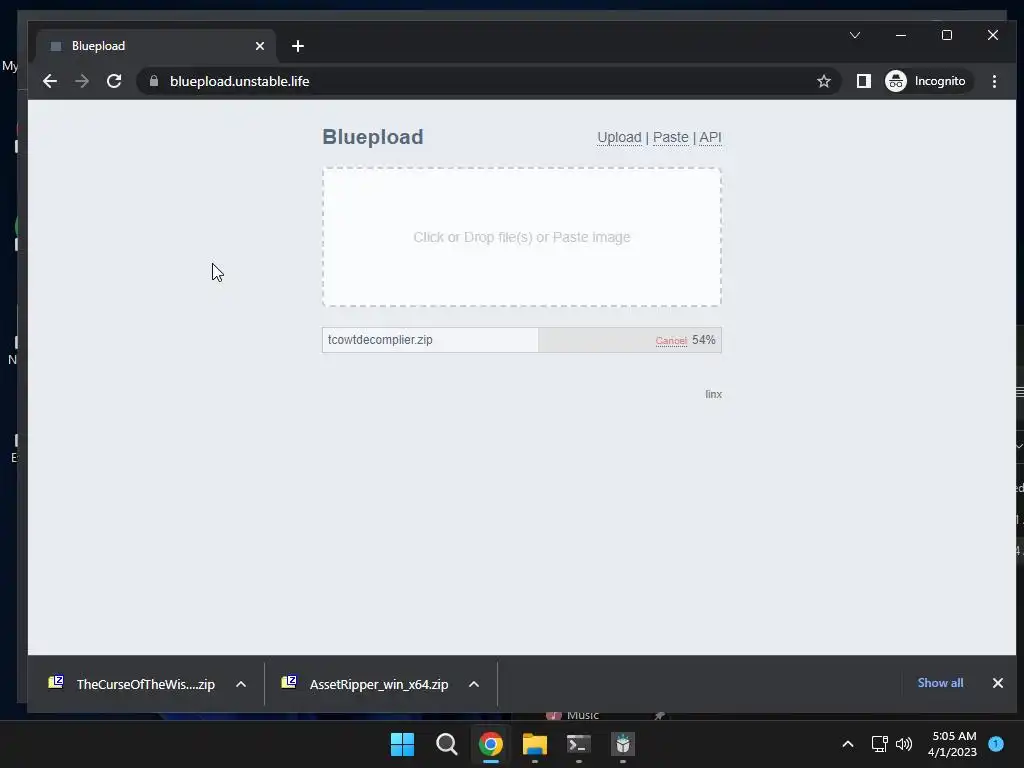Viewport: 1024px width, 768px height.
Task: Open the API documentation link
Action: [x=711, y=137]
